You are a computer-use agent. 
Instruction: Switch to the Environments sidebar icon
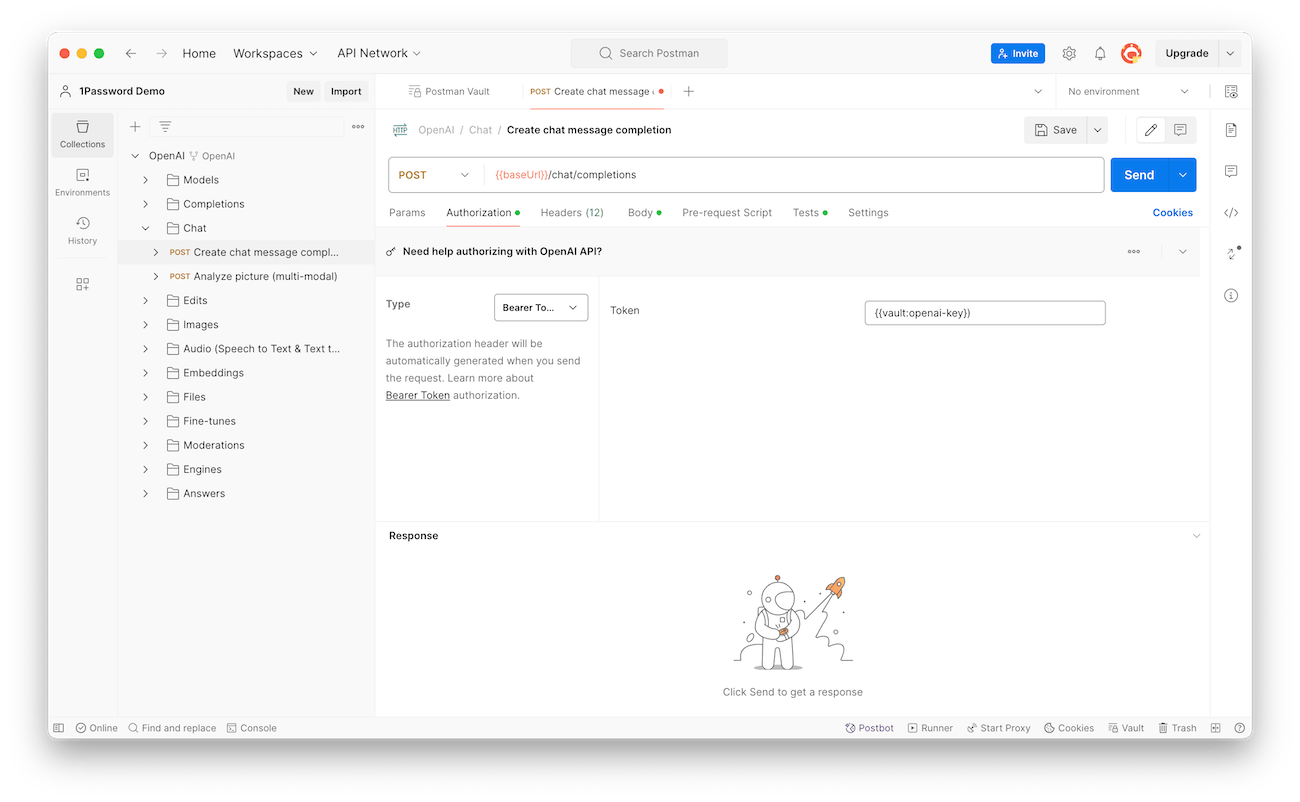point(82,181)
